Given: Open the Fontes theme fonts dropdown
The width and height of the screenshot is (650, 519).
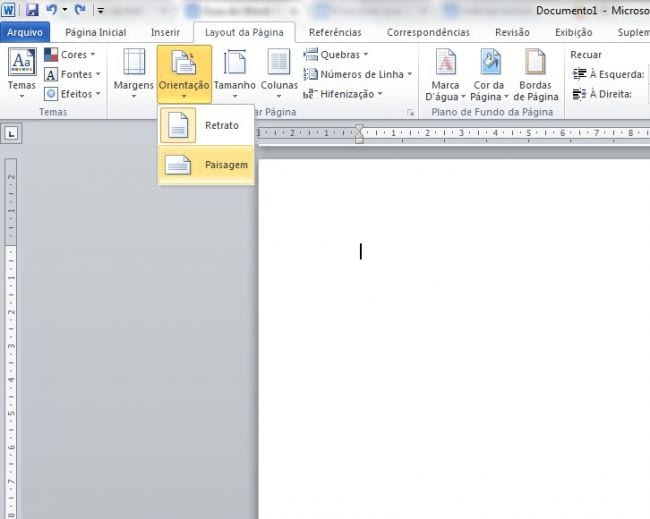Looking at the screenshot, I should click(72, 74).
